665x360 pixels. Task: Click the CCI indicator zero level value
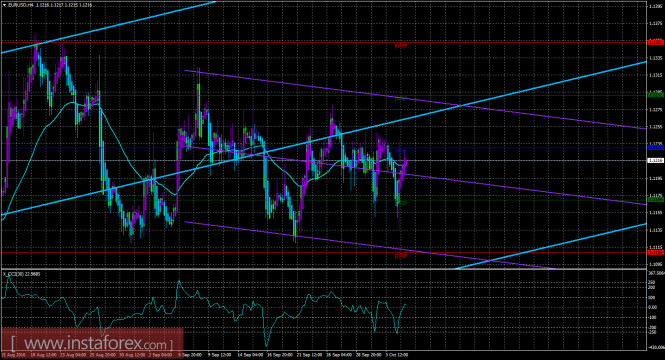654,307
